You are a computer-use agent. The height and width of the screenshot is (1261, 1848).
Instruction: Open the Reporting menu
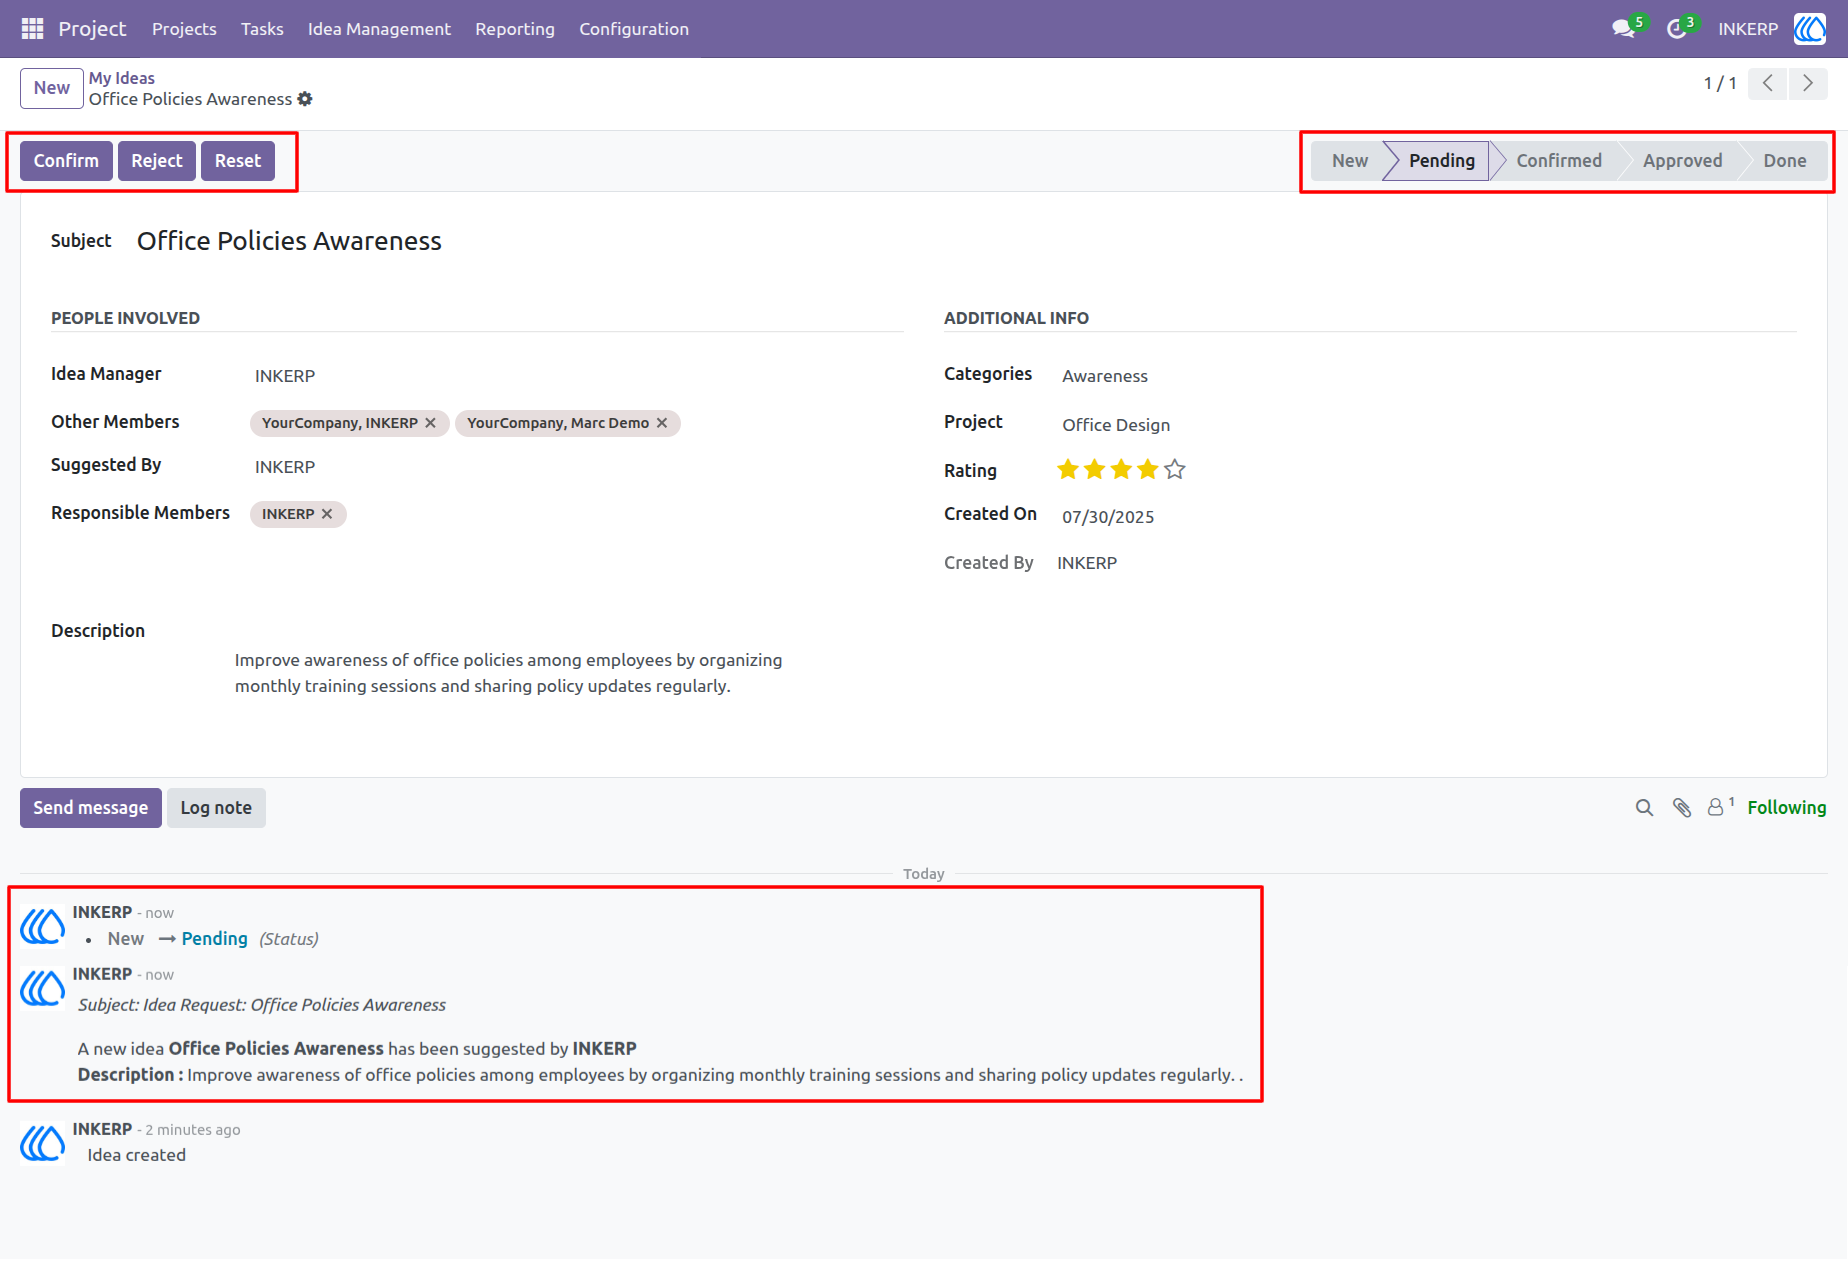click(515, 29)
